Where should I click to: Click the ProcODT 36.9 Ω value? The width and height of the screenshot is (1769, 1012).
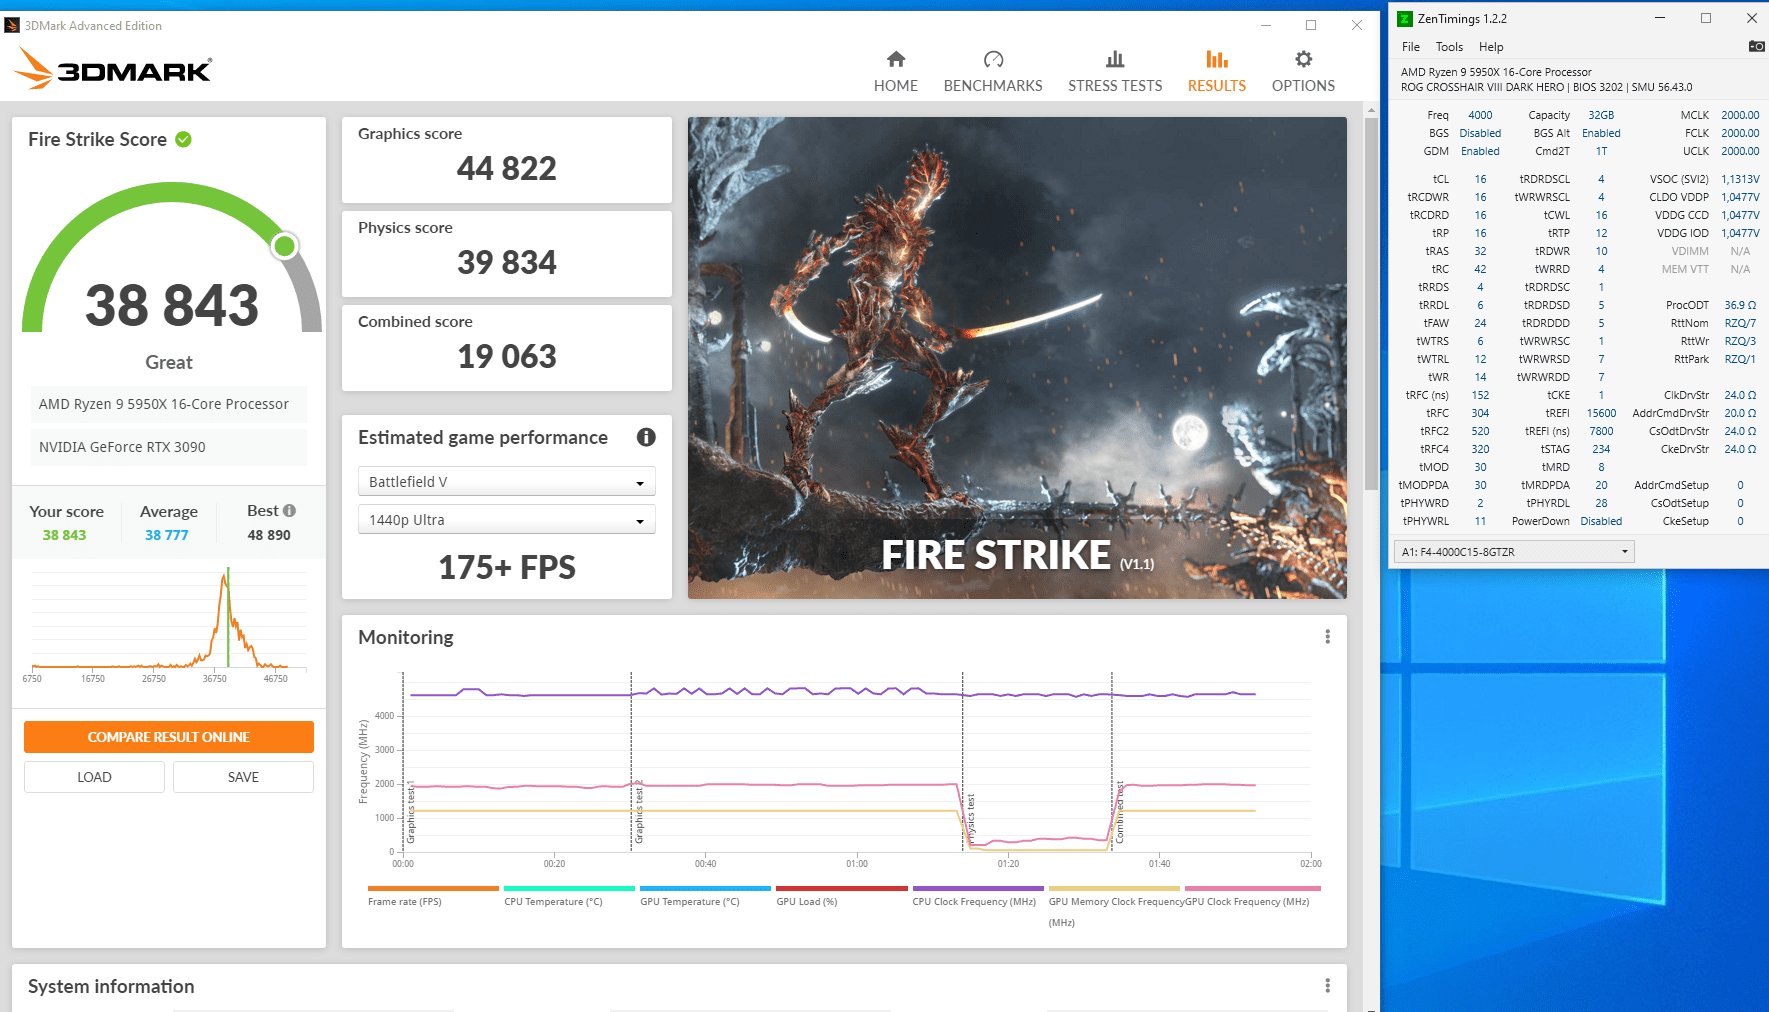(x=1740, y=305)
